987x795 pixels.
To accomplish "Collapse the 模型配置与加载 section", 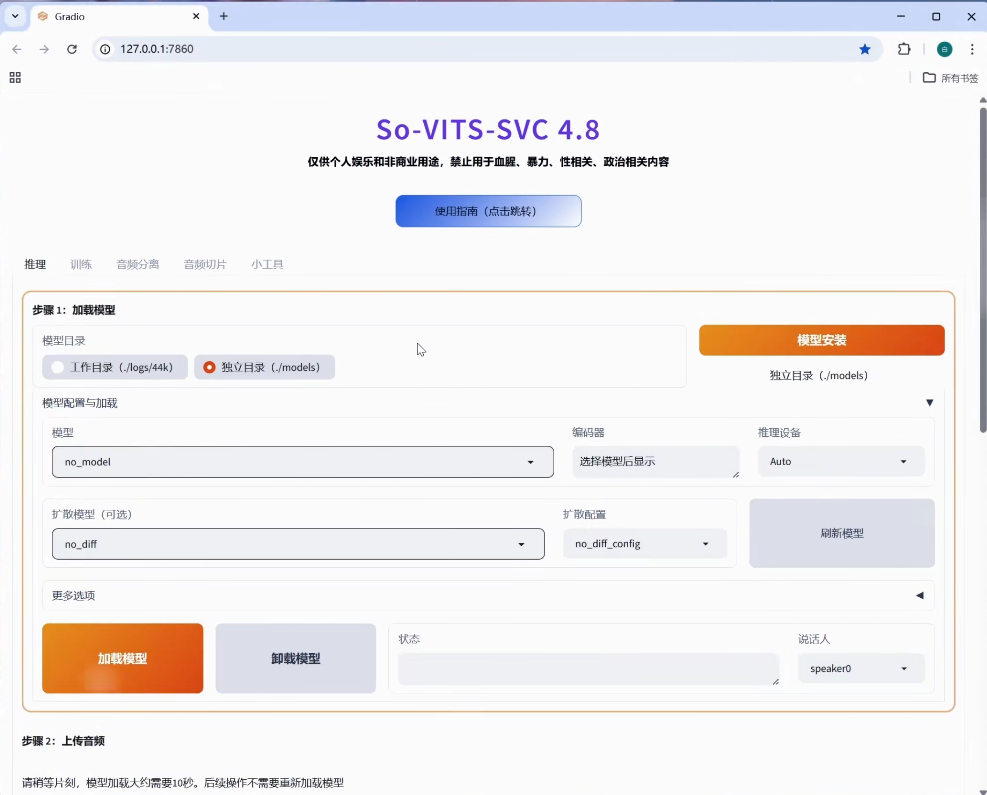I will click(929, 403).
